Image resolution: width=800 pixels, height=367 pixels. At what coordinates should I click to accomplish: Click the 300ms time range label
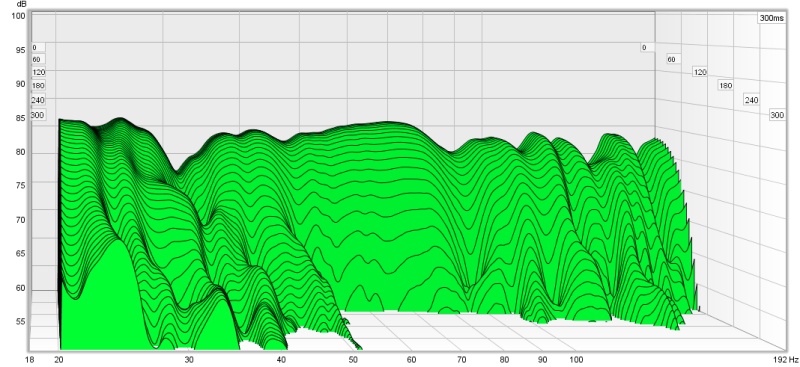(x=771, y=18)
